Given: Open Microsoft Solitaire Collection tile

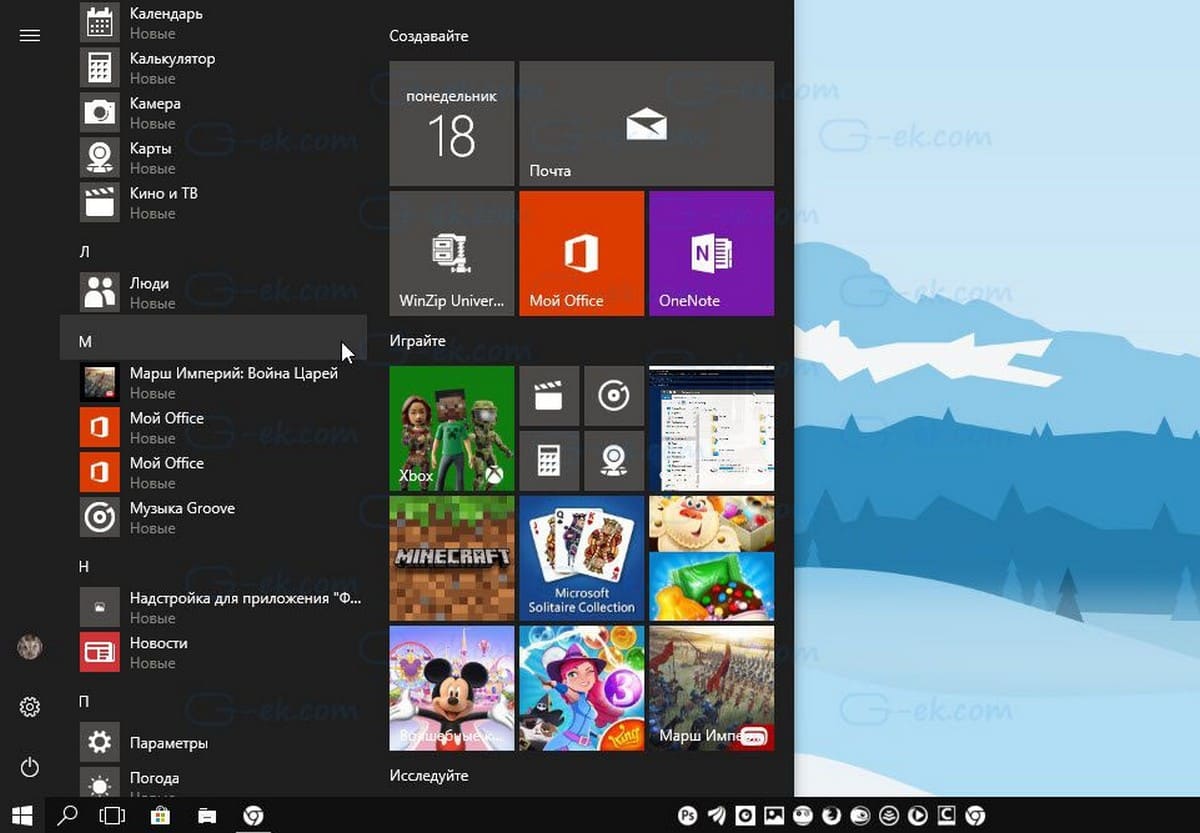Looking at the screenshot, I should pos(581,558).
